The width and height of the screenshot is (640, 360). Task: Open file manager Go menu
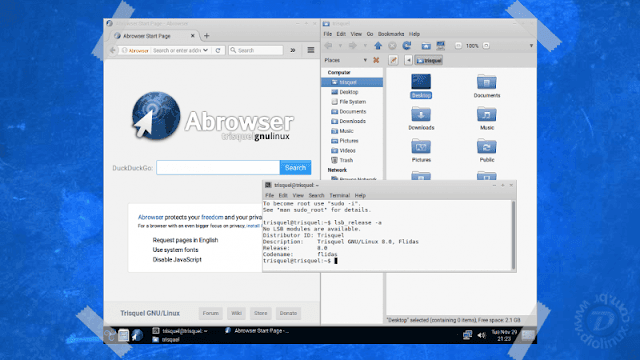click(x=370, y=34)
